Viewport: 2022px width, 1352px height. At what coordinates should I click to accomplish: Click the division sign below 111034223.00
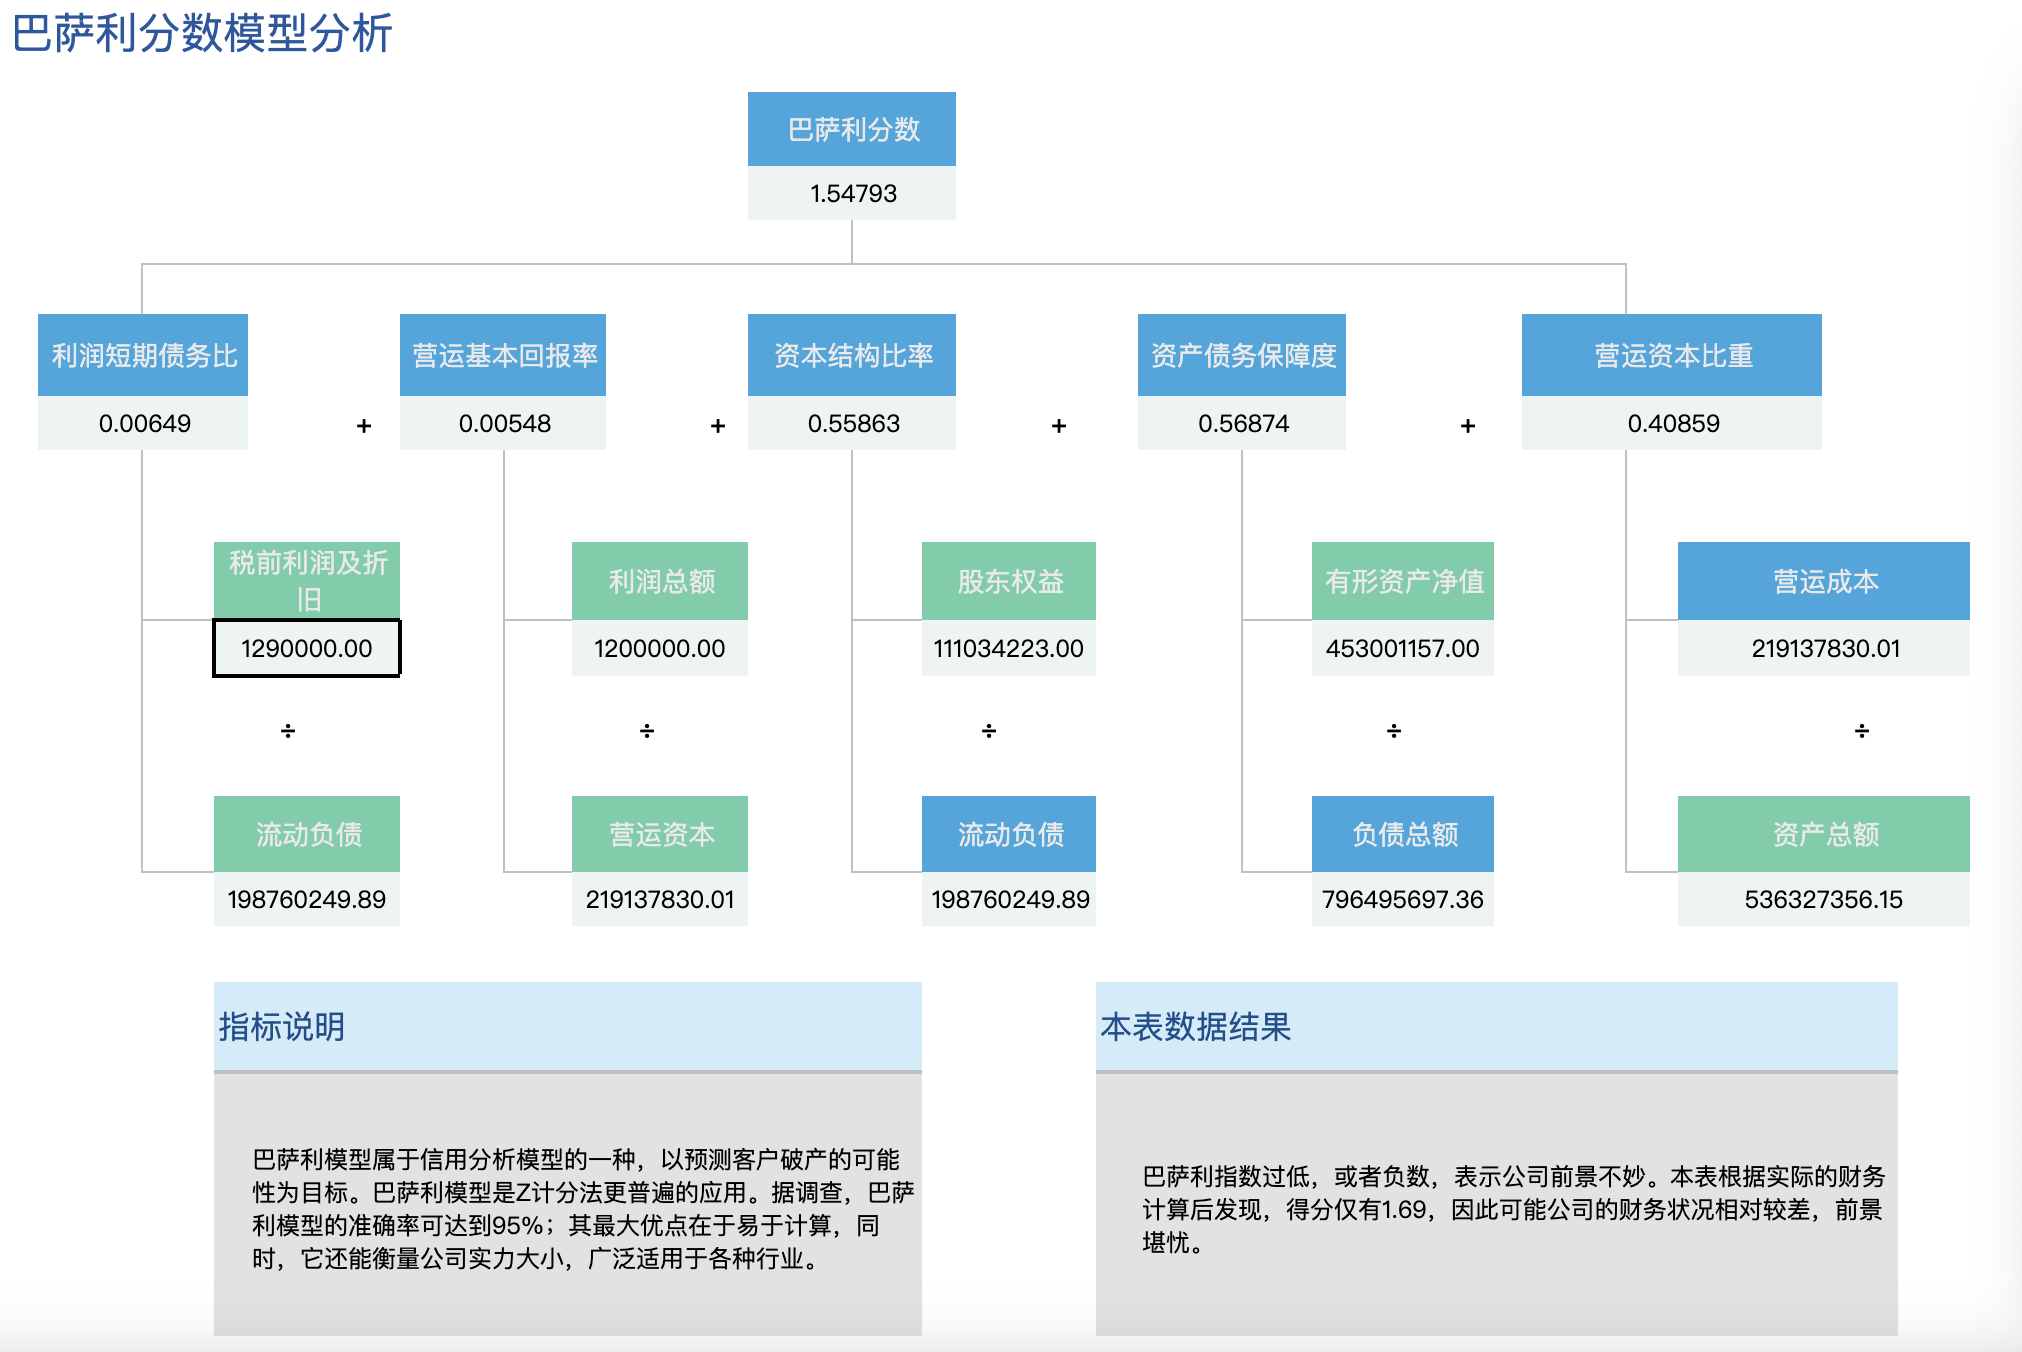click(989, 731)
